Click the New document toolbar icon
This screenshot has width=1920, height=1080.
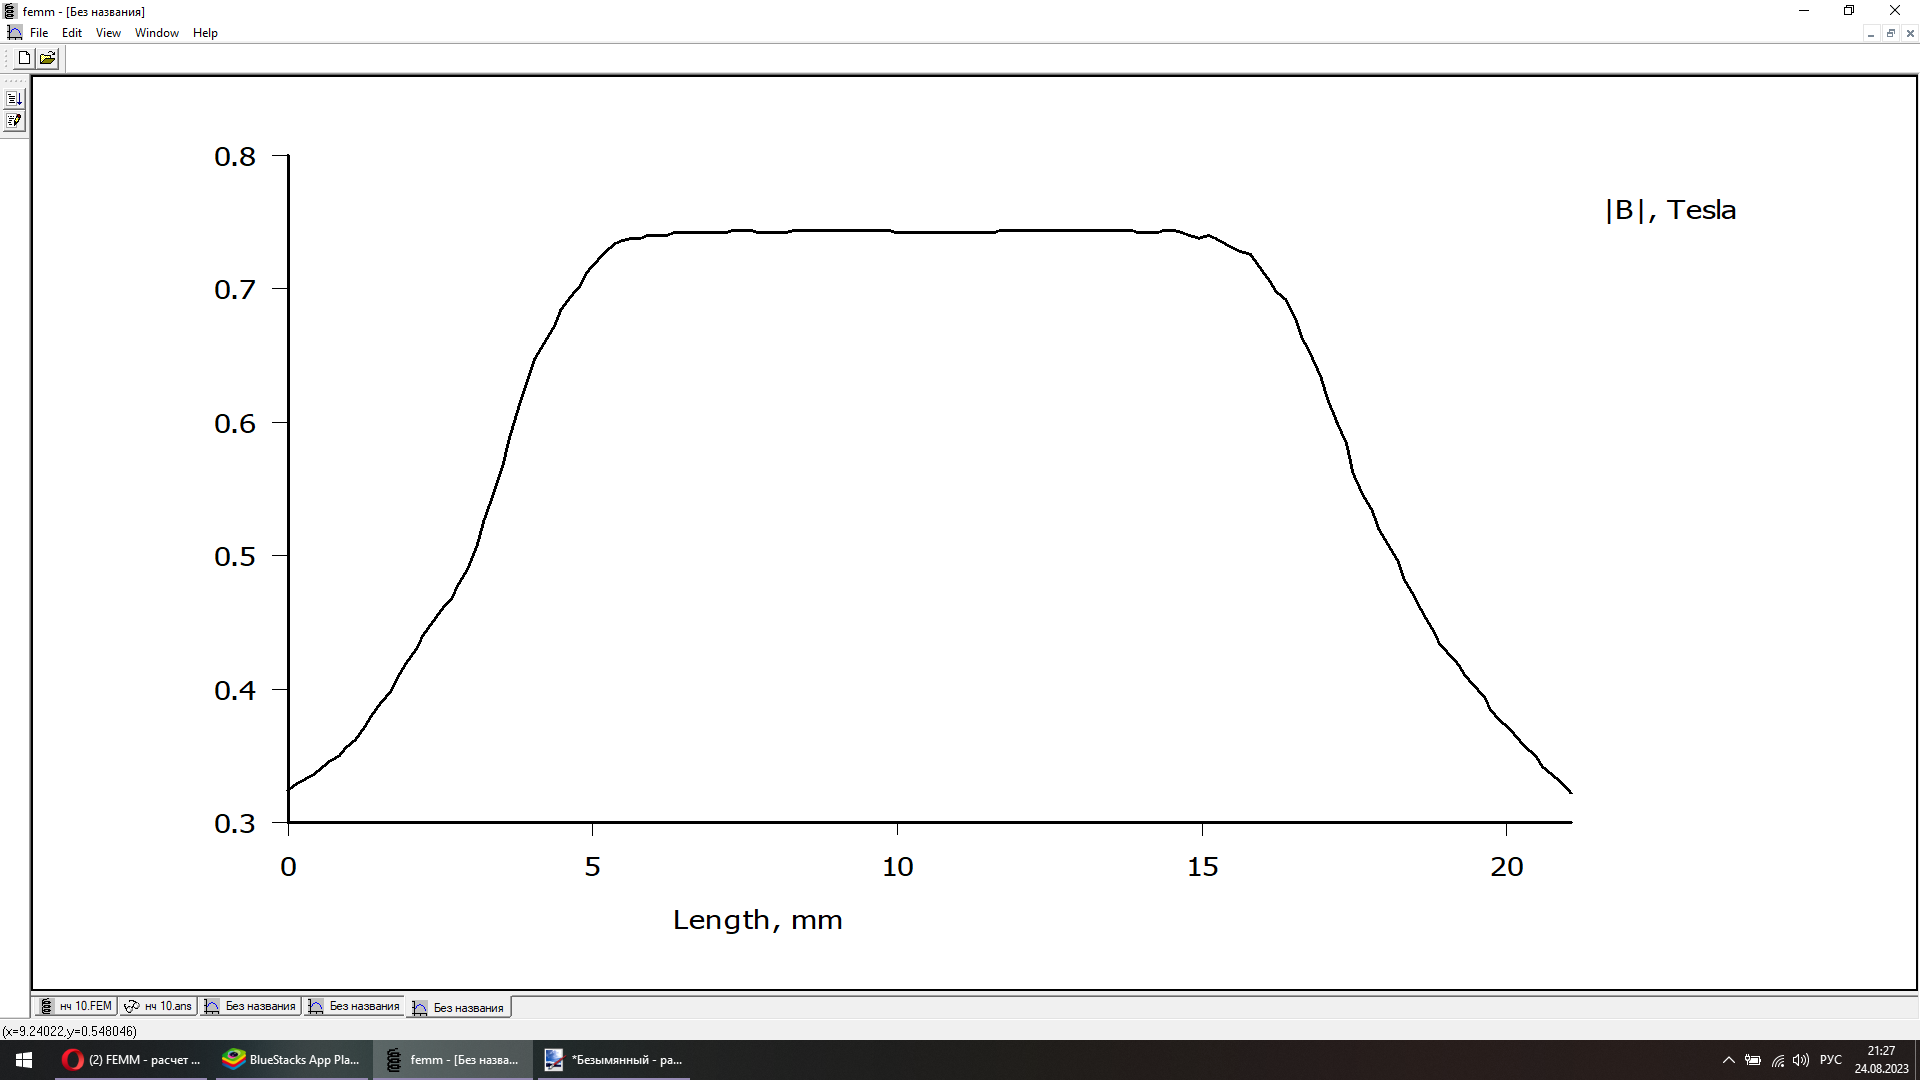pos(24,58)
